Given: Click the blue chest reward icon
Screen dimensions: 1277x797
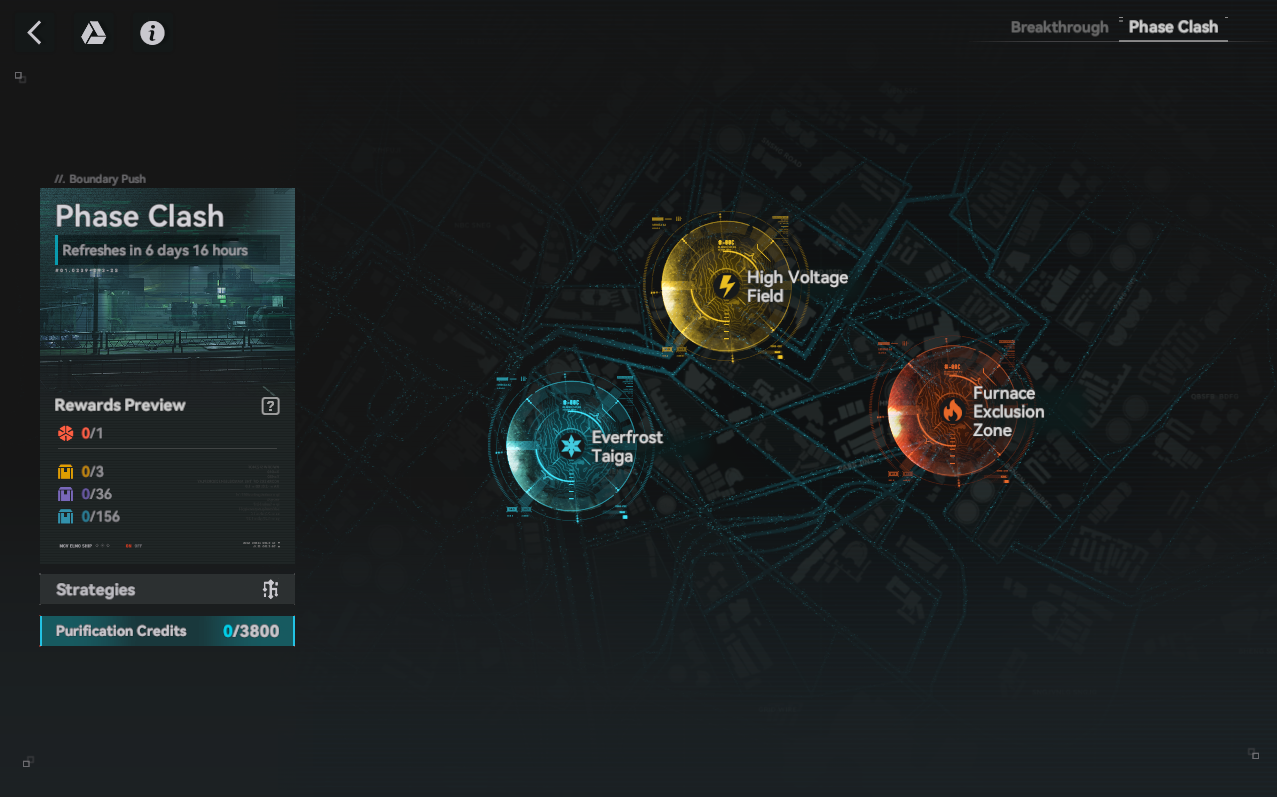Looking at the screenshot, I should (66, 517).
